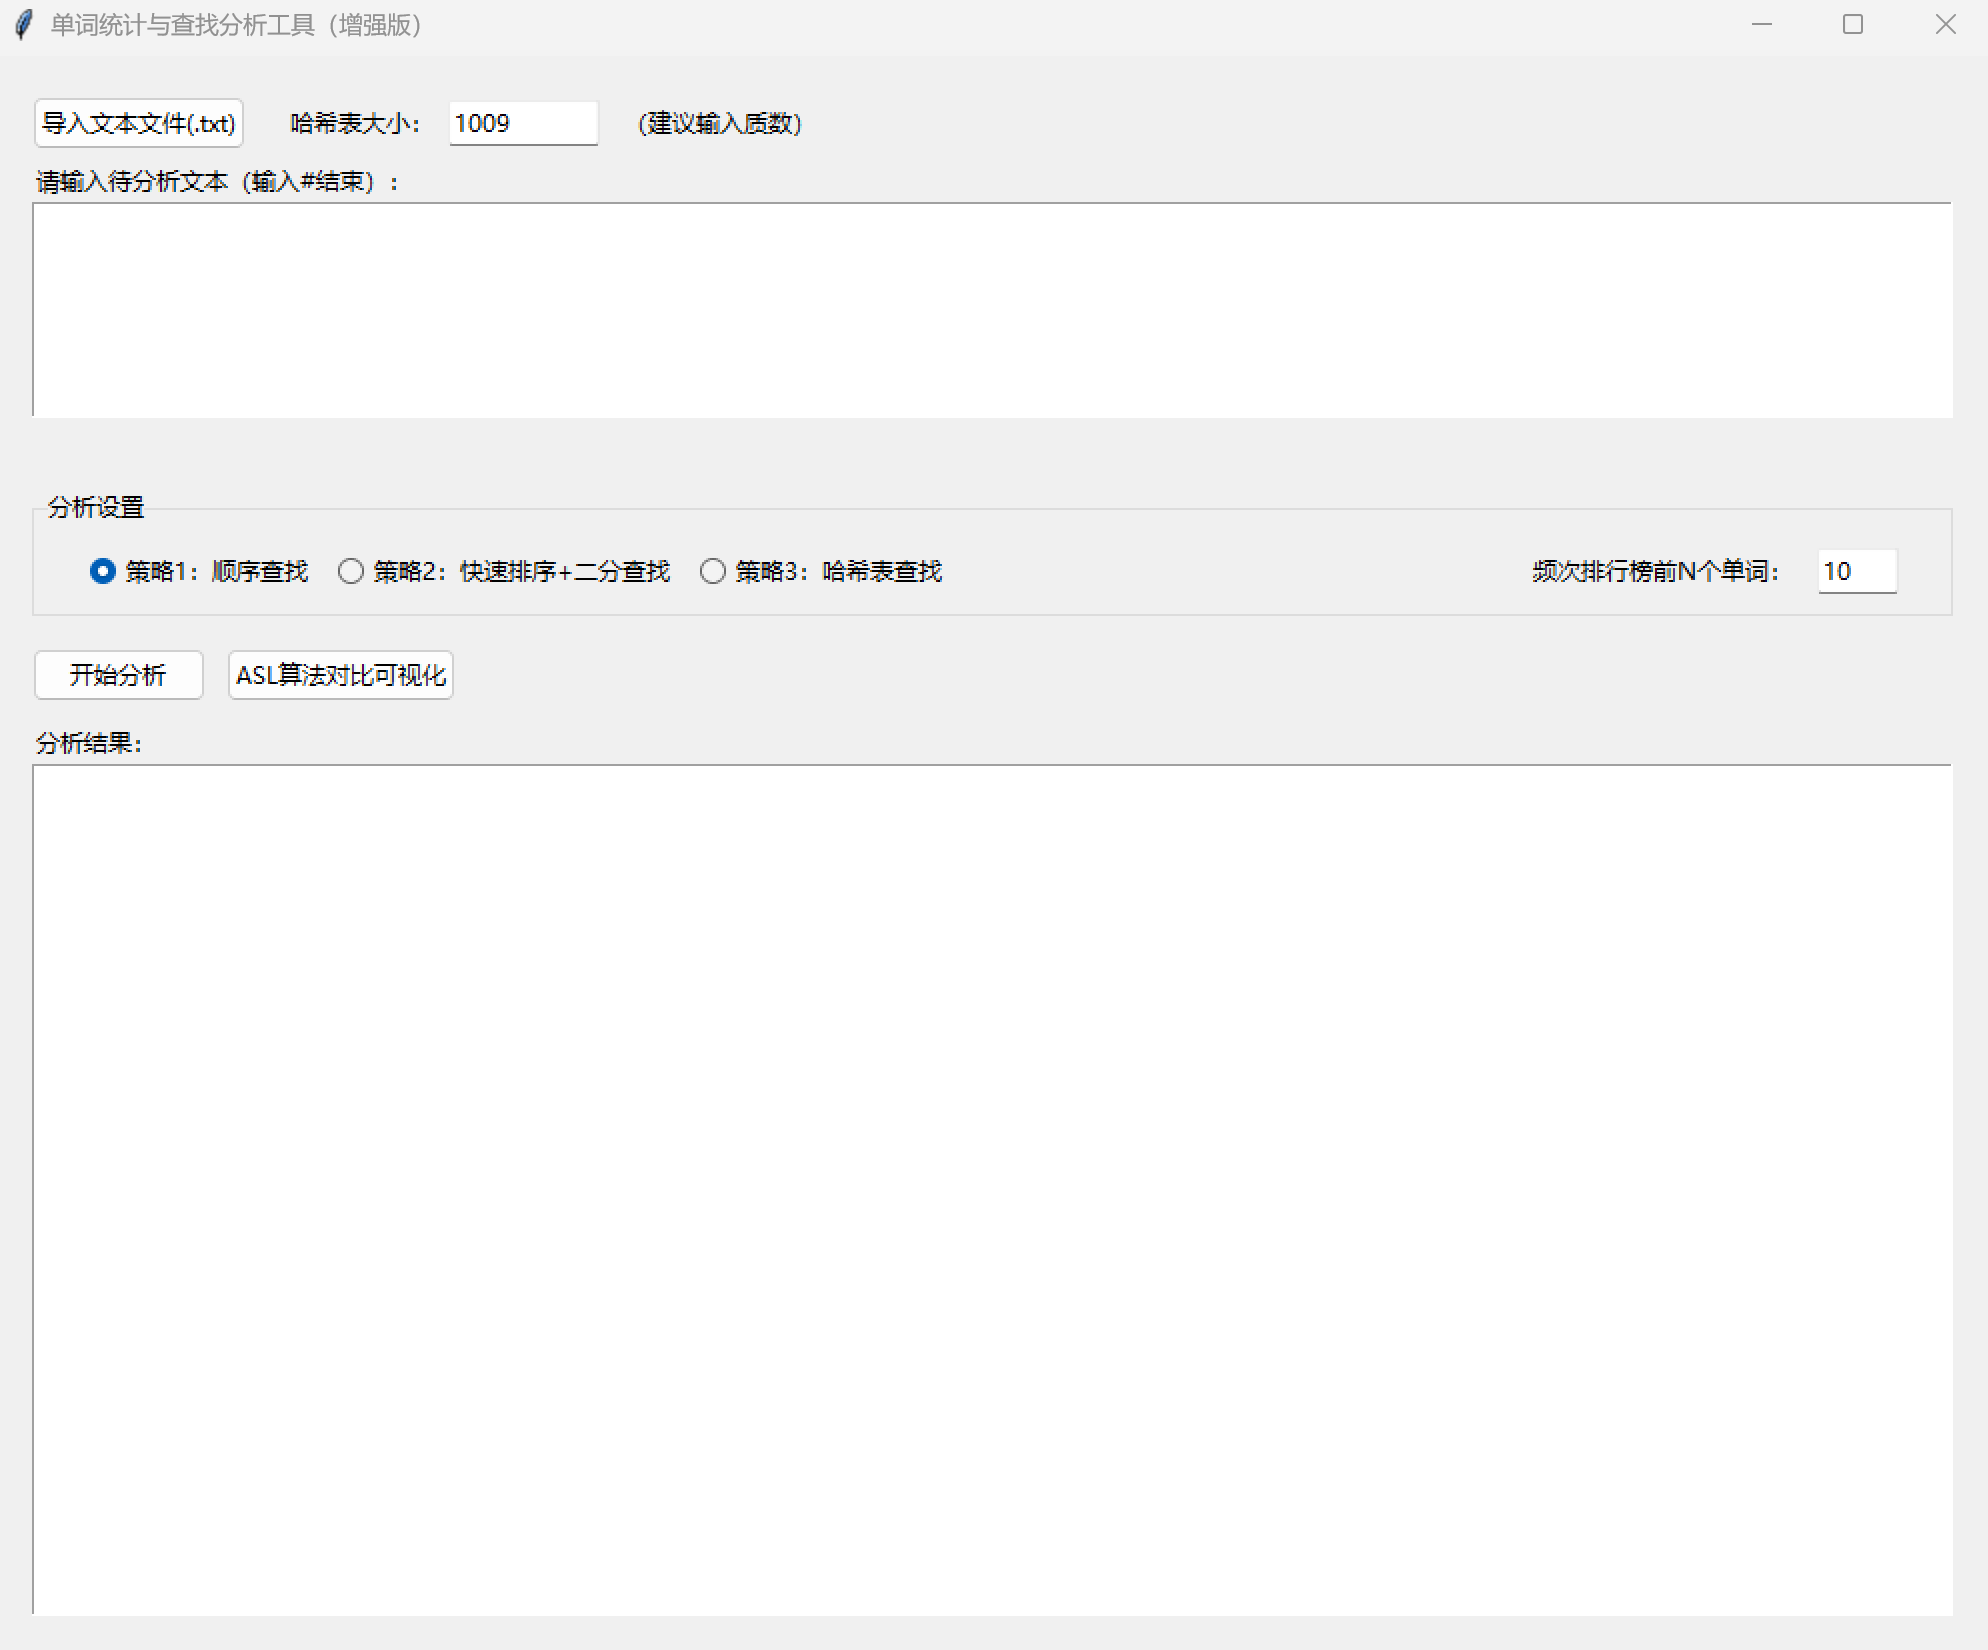This screenshot has width=1988, height=1650.
Task: Minimize the word analysis tool window
Action: click(1761, 24)
